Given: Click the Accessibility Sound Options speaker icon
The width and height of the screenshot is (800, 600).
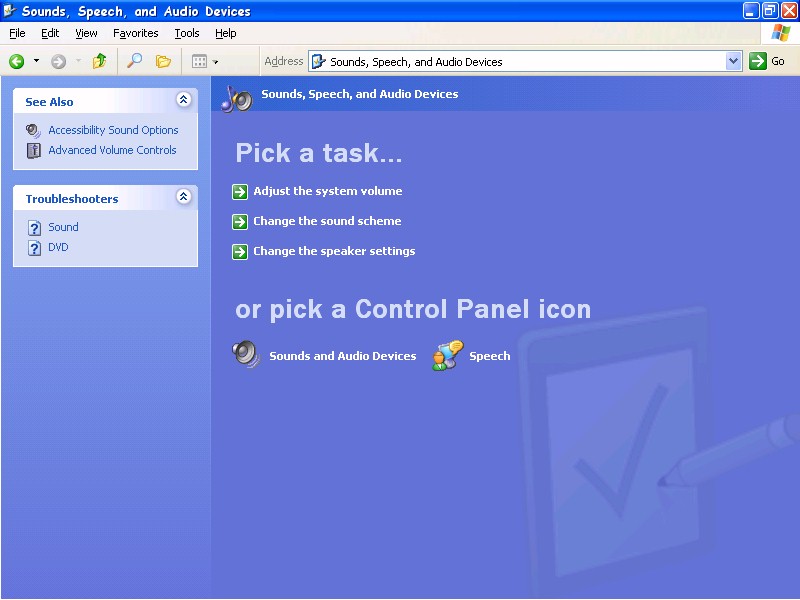Looking at the screenshot, I should pyautogui.click(x=33, y=131).
